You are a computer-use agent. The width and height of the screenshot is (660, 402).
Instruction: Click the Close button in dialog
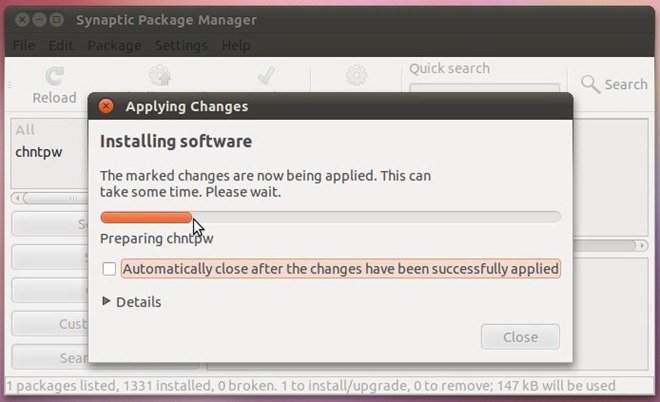pos(520,337)
